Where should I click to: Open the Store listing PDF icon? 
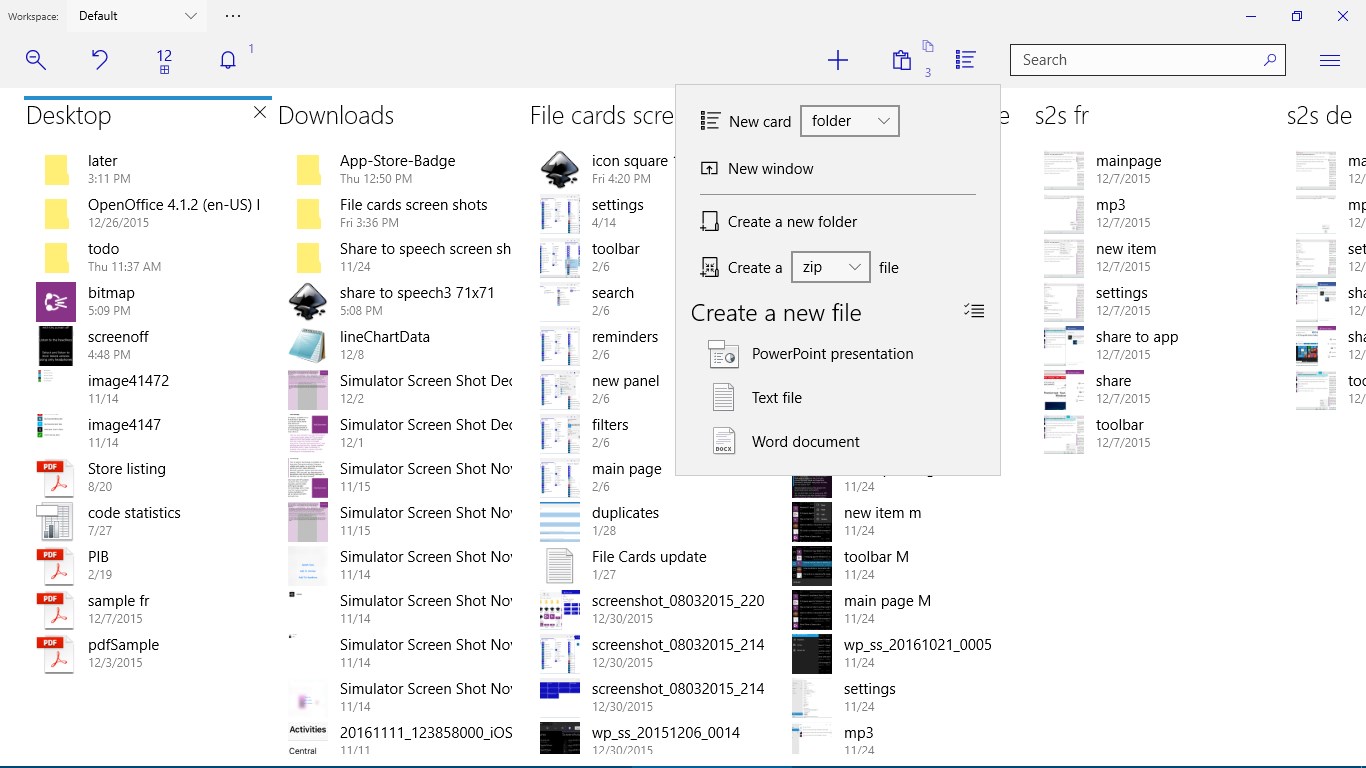tap(56, 478)
